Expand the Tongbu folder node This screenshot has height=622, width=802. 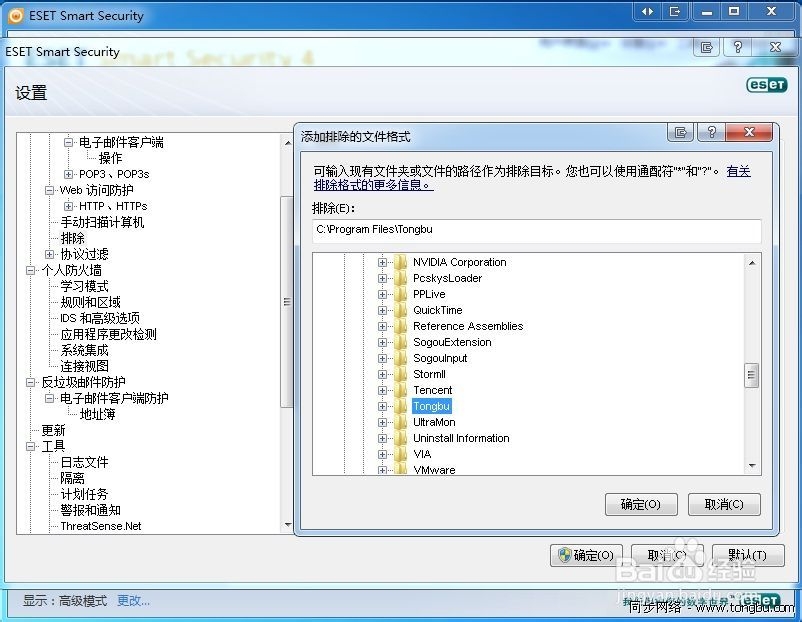(382, 406)
